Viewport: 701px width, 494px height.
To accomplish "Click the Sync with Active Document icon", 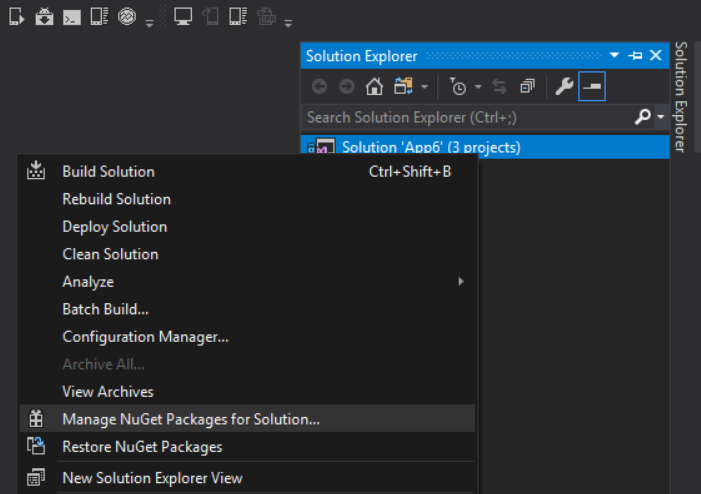I will 499,86.
